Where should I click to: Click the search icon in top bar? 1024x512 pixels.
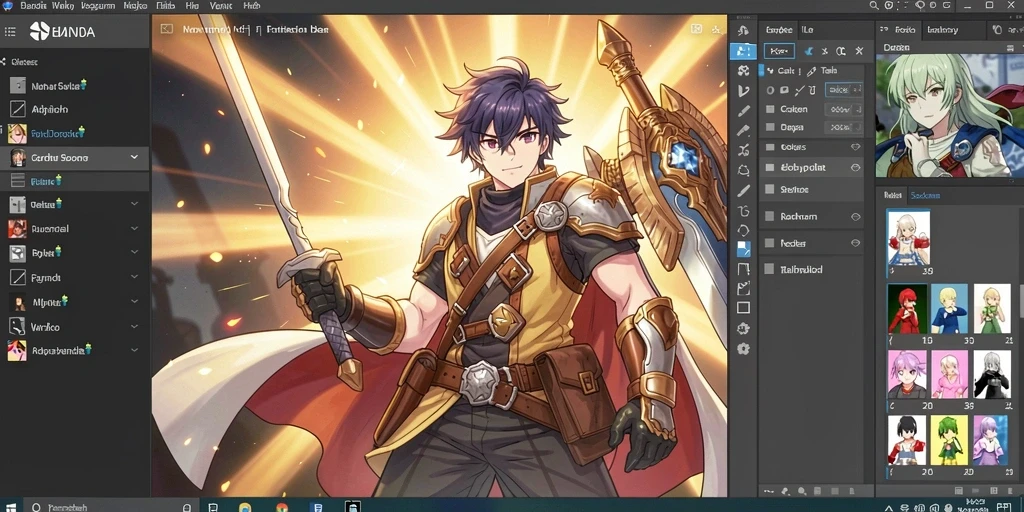pyautogui.click(x=875, y=5)
